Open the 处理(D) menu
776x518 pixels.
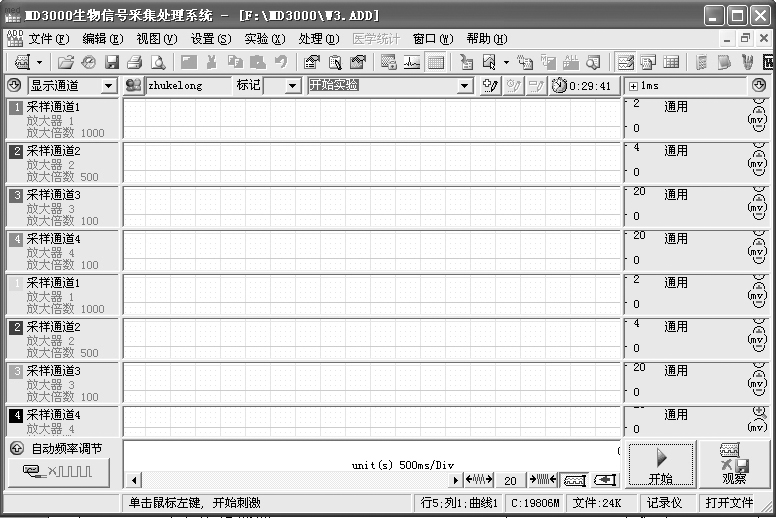click(x=319, y=39)
